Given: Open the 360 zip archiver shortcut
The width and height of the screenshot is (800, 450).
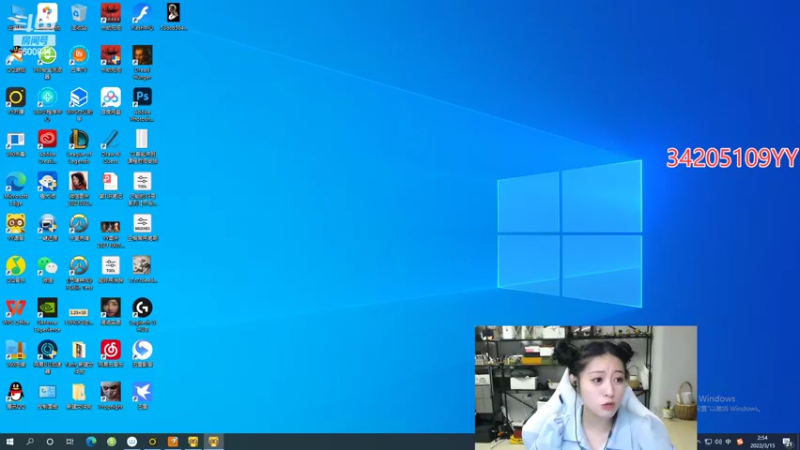Looking at the screenshot, I should click(x=16, y=354).
